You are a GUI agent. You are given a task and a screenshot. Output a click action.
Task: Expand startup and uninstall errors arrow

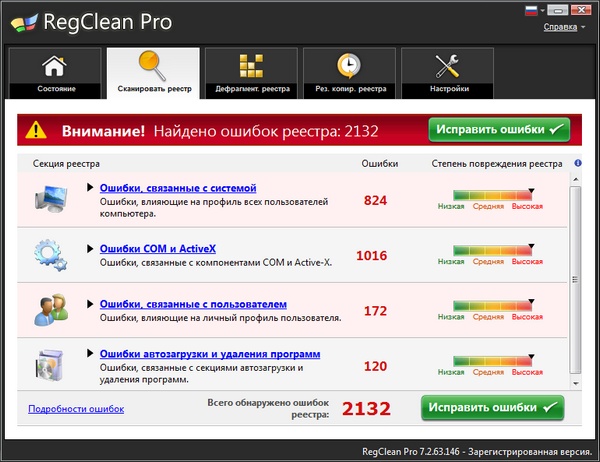(90, 354)
